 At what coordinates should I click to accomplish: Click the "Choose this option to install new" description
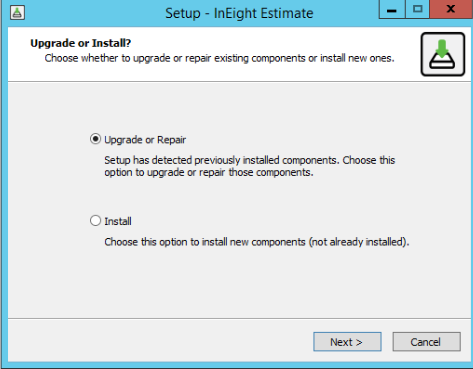click(x=257, y=242)
